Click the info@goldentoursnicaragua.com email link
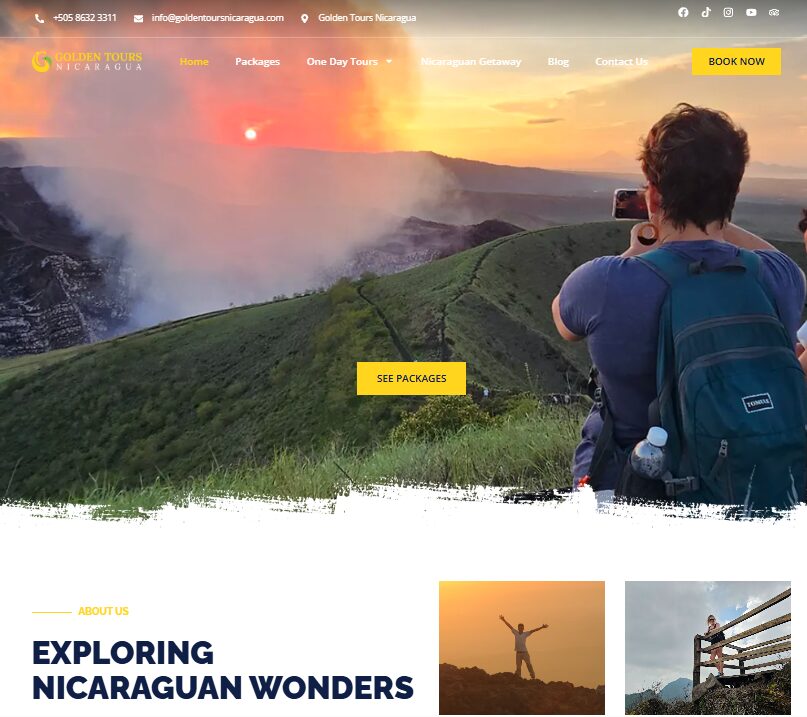The image size is (807, 717). coord(218,18)
